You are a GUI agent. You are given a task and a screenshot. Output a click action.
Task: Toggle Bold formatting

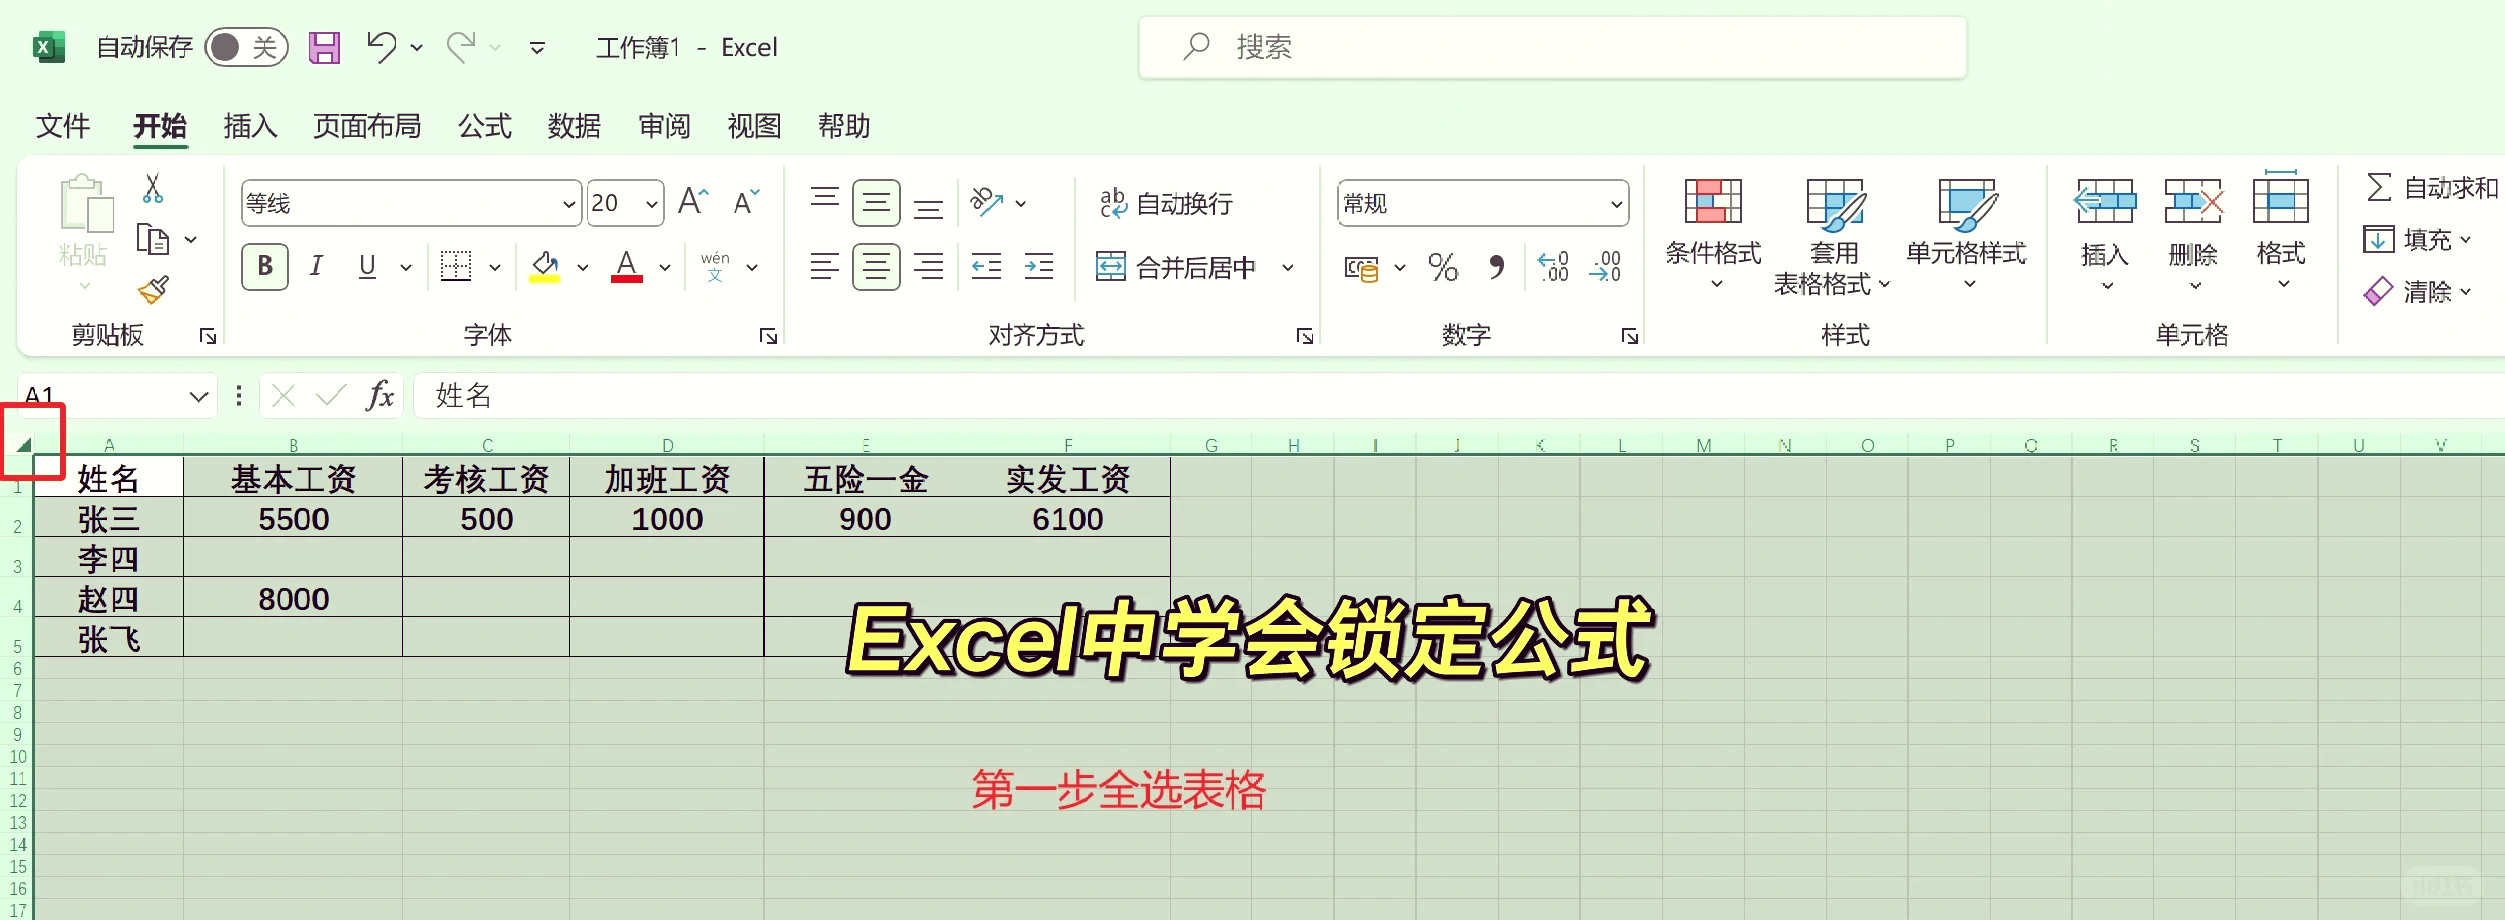pos(265,266)
